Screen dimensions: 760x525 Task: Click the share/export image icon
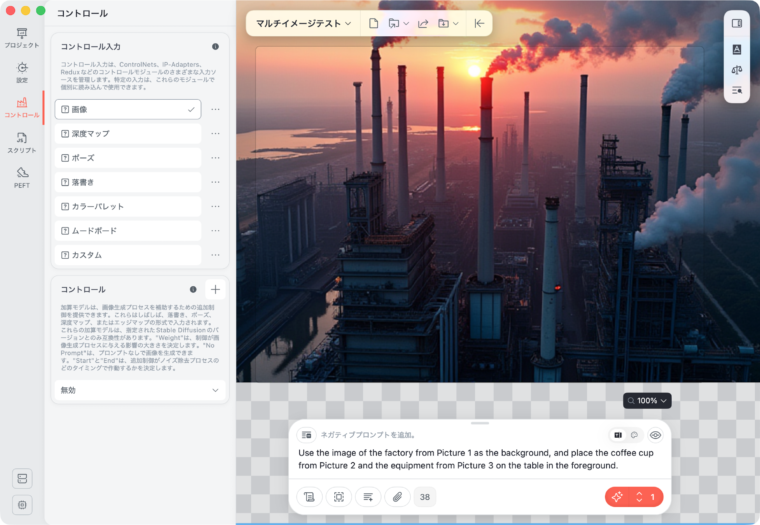click(x=423, y=23)
